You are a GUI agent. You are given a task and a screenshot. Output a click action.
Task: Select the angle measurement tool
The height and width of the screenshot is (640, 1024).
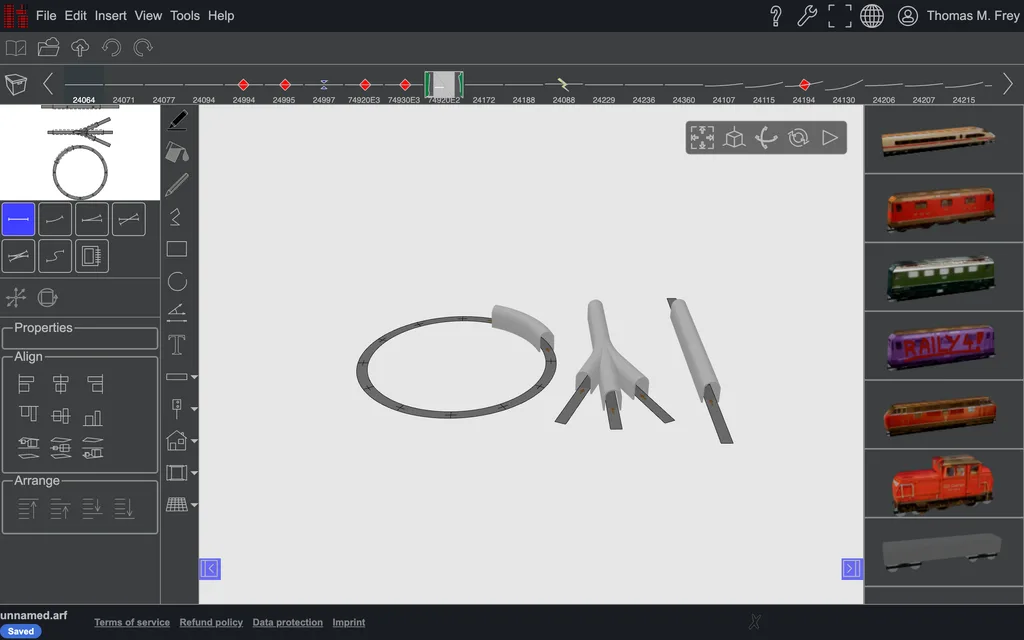(x=177, y=313)
